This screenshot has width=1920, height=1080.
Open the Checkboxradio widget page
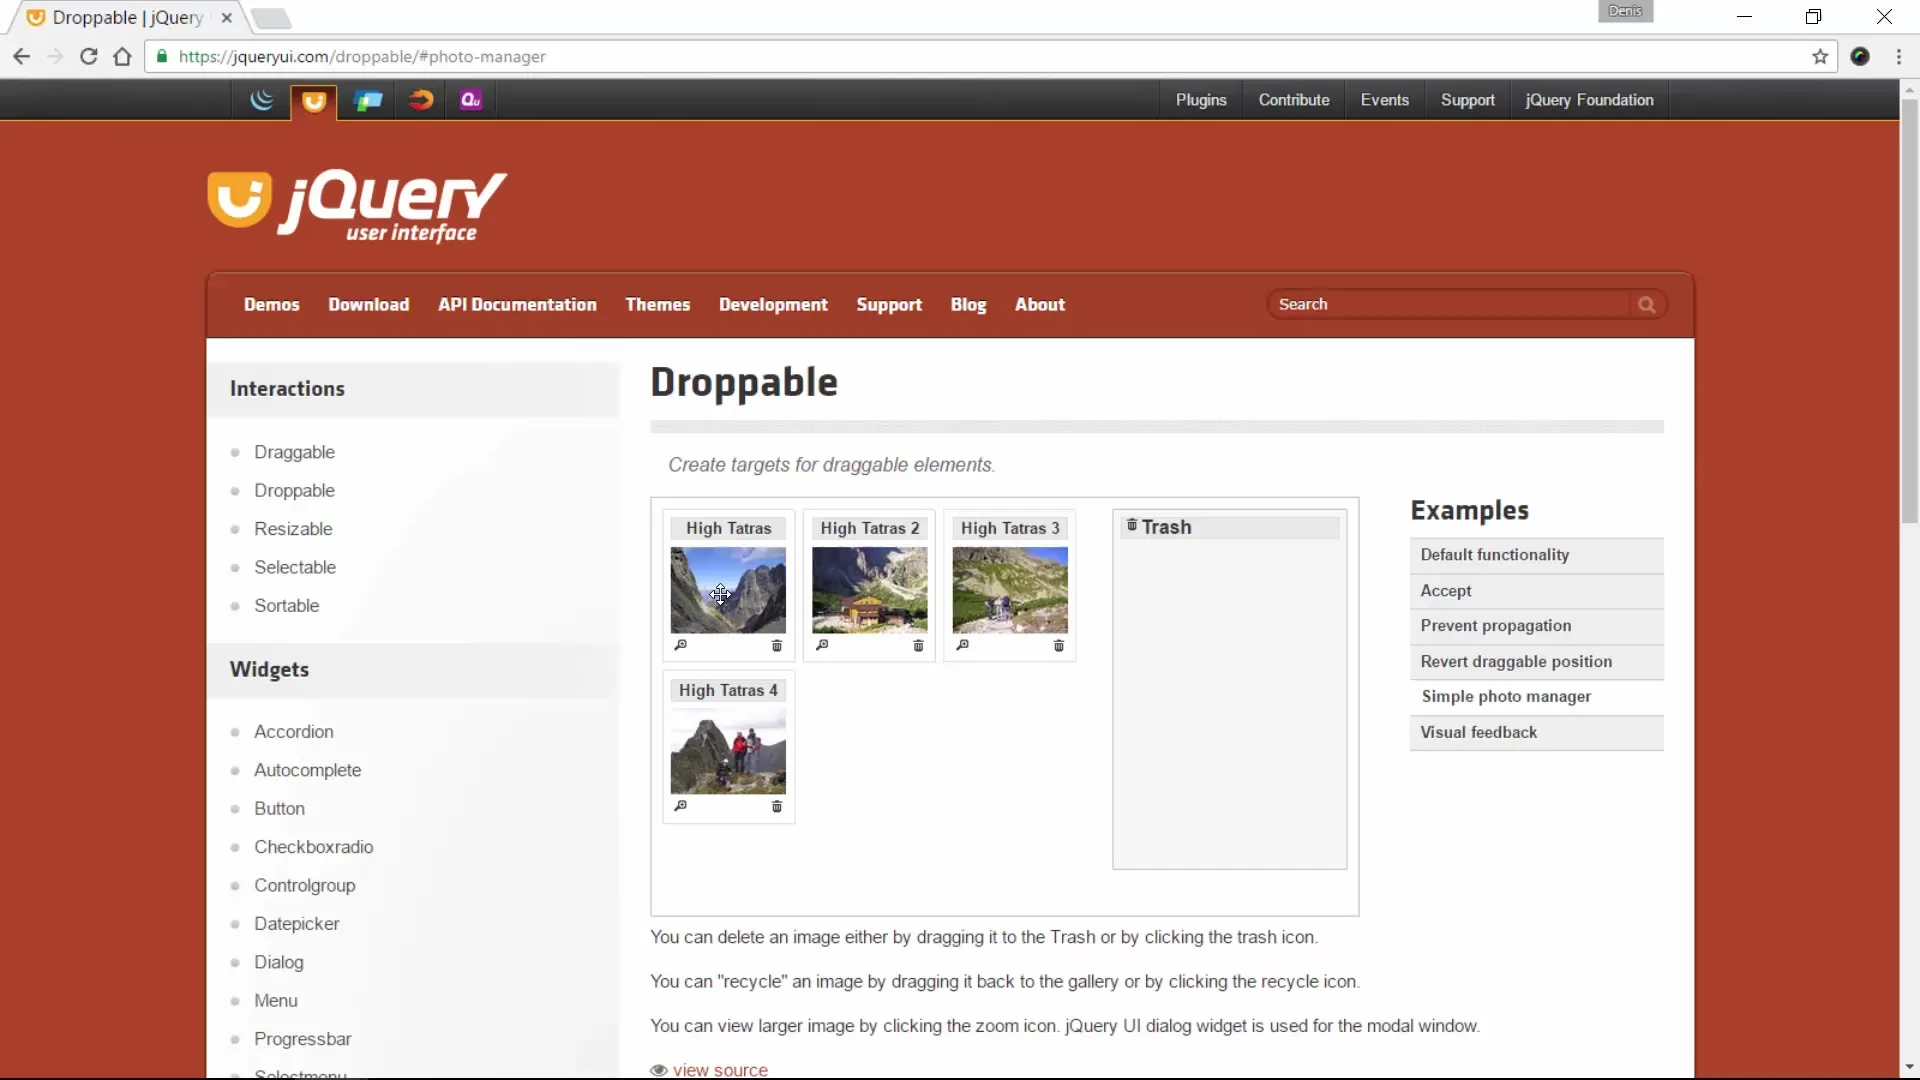(314, 847)
